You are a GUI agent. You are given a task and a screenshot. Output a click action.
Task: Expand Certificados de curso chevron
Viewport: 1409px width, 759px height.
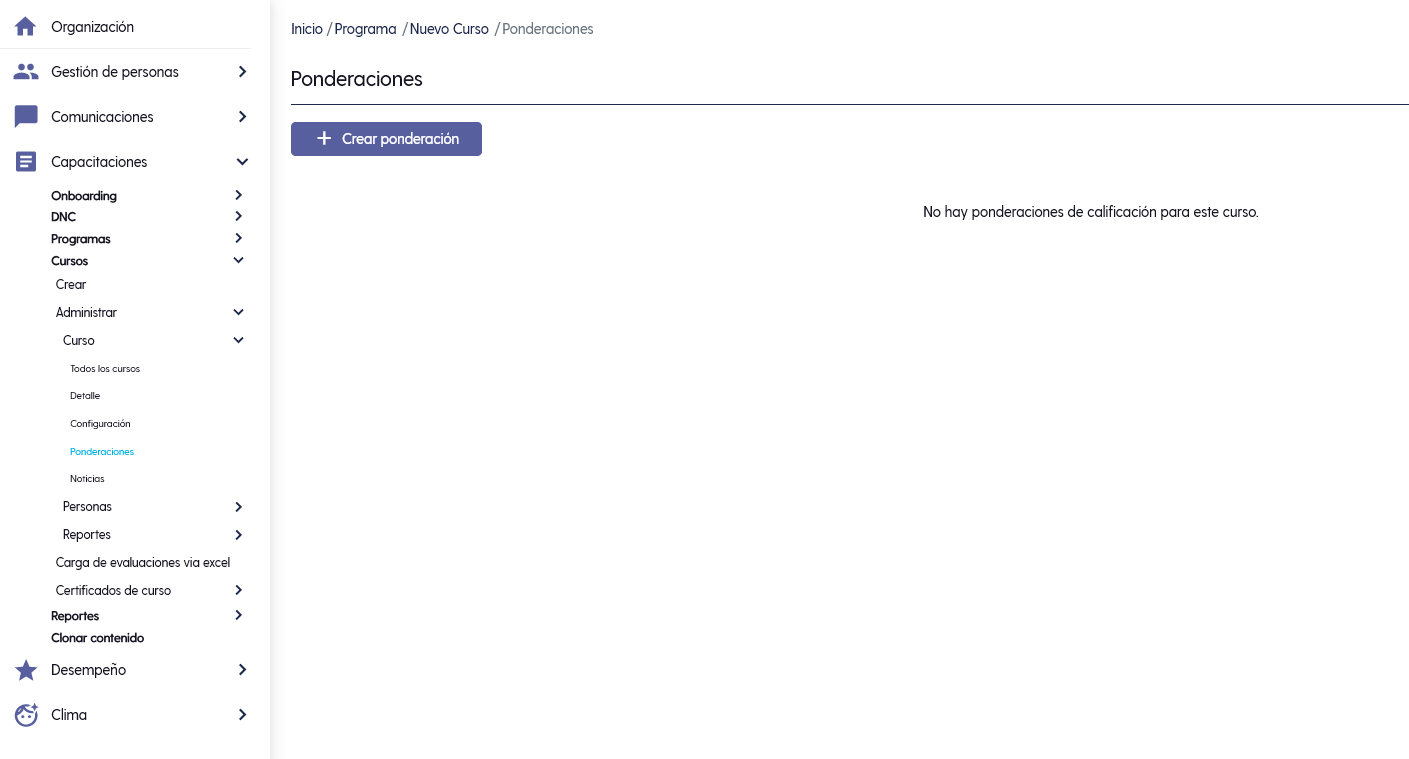[238, 591]
